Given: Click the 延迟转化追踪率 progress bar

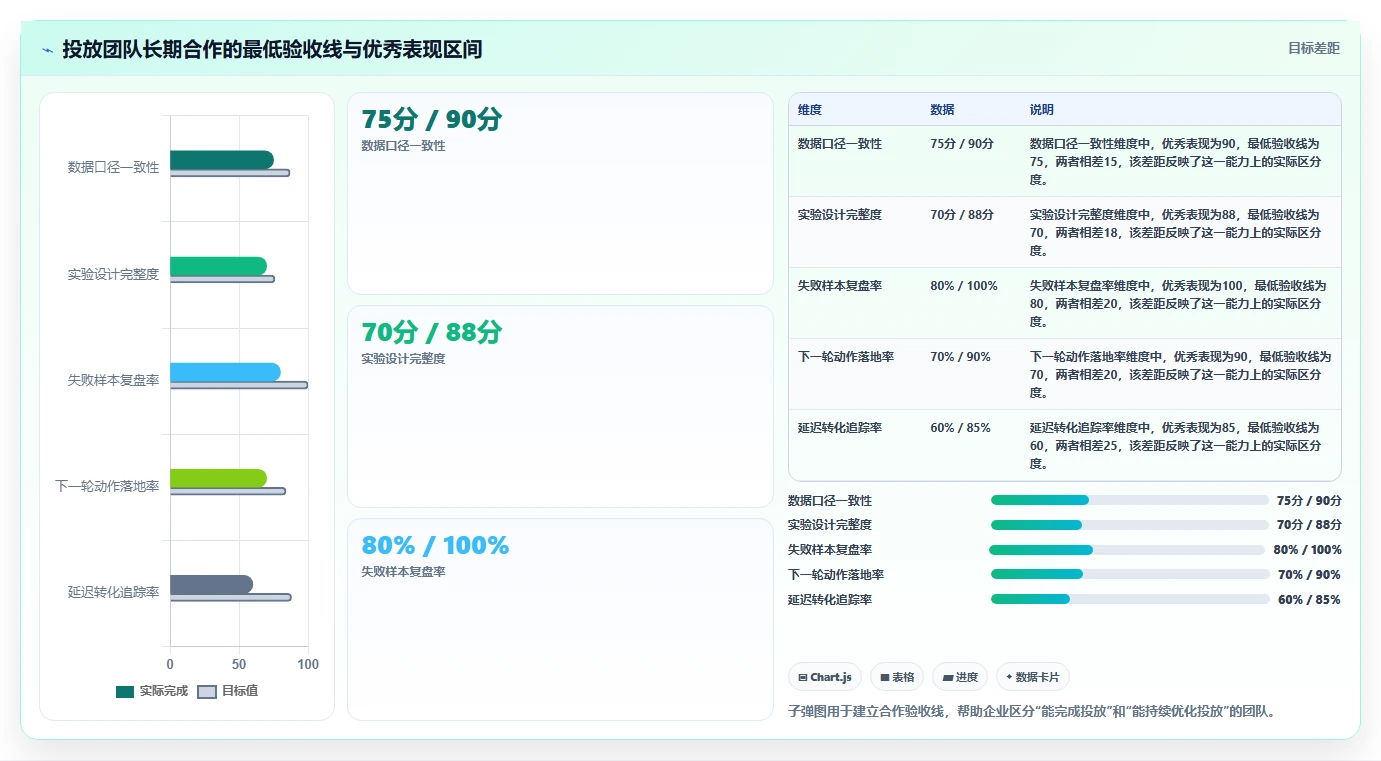Looking at the screenshot, I should click(1129, 599).
